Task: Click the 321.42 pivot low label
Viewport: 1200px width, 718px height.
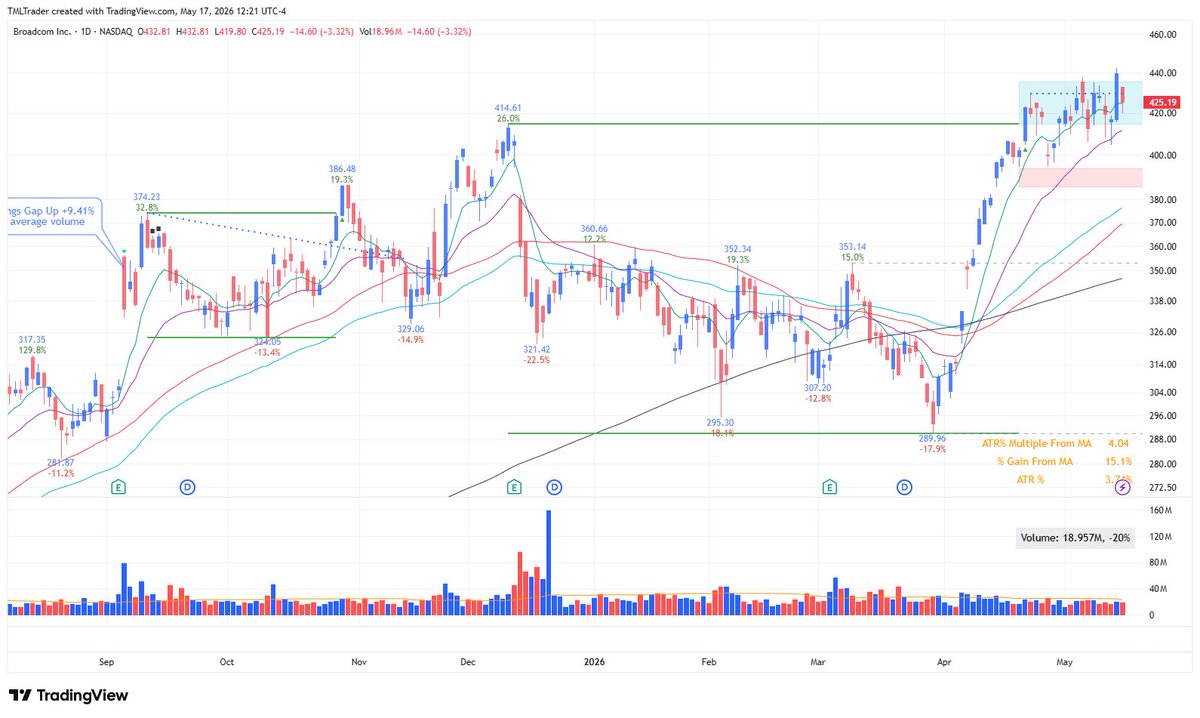Action: [537, 349]
